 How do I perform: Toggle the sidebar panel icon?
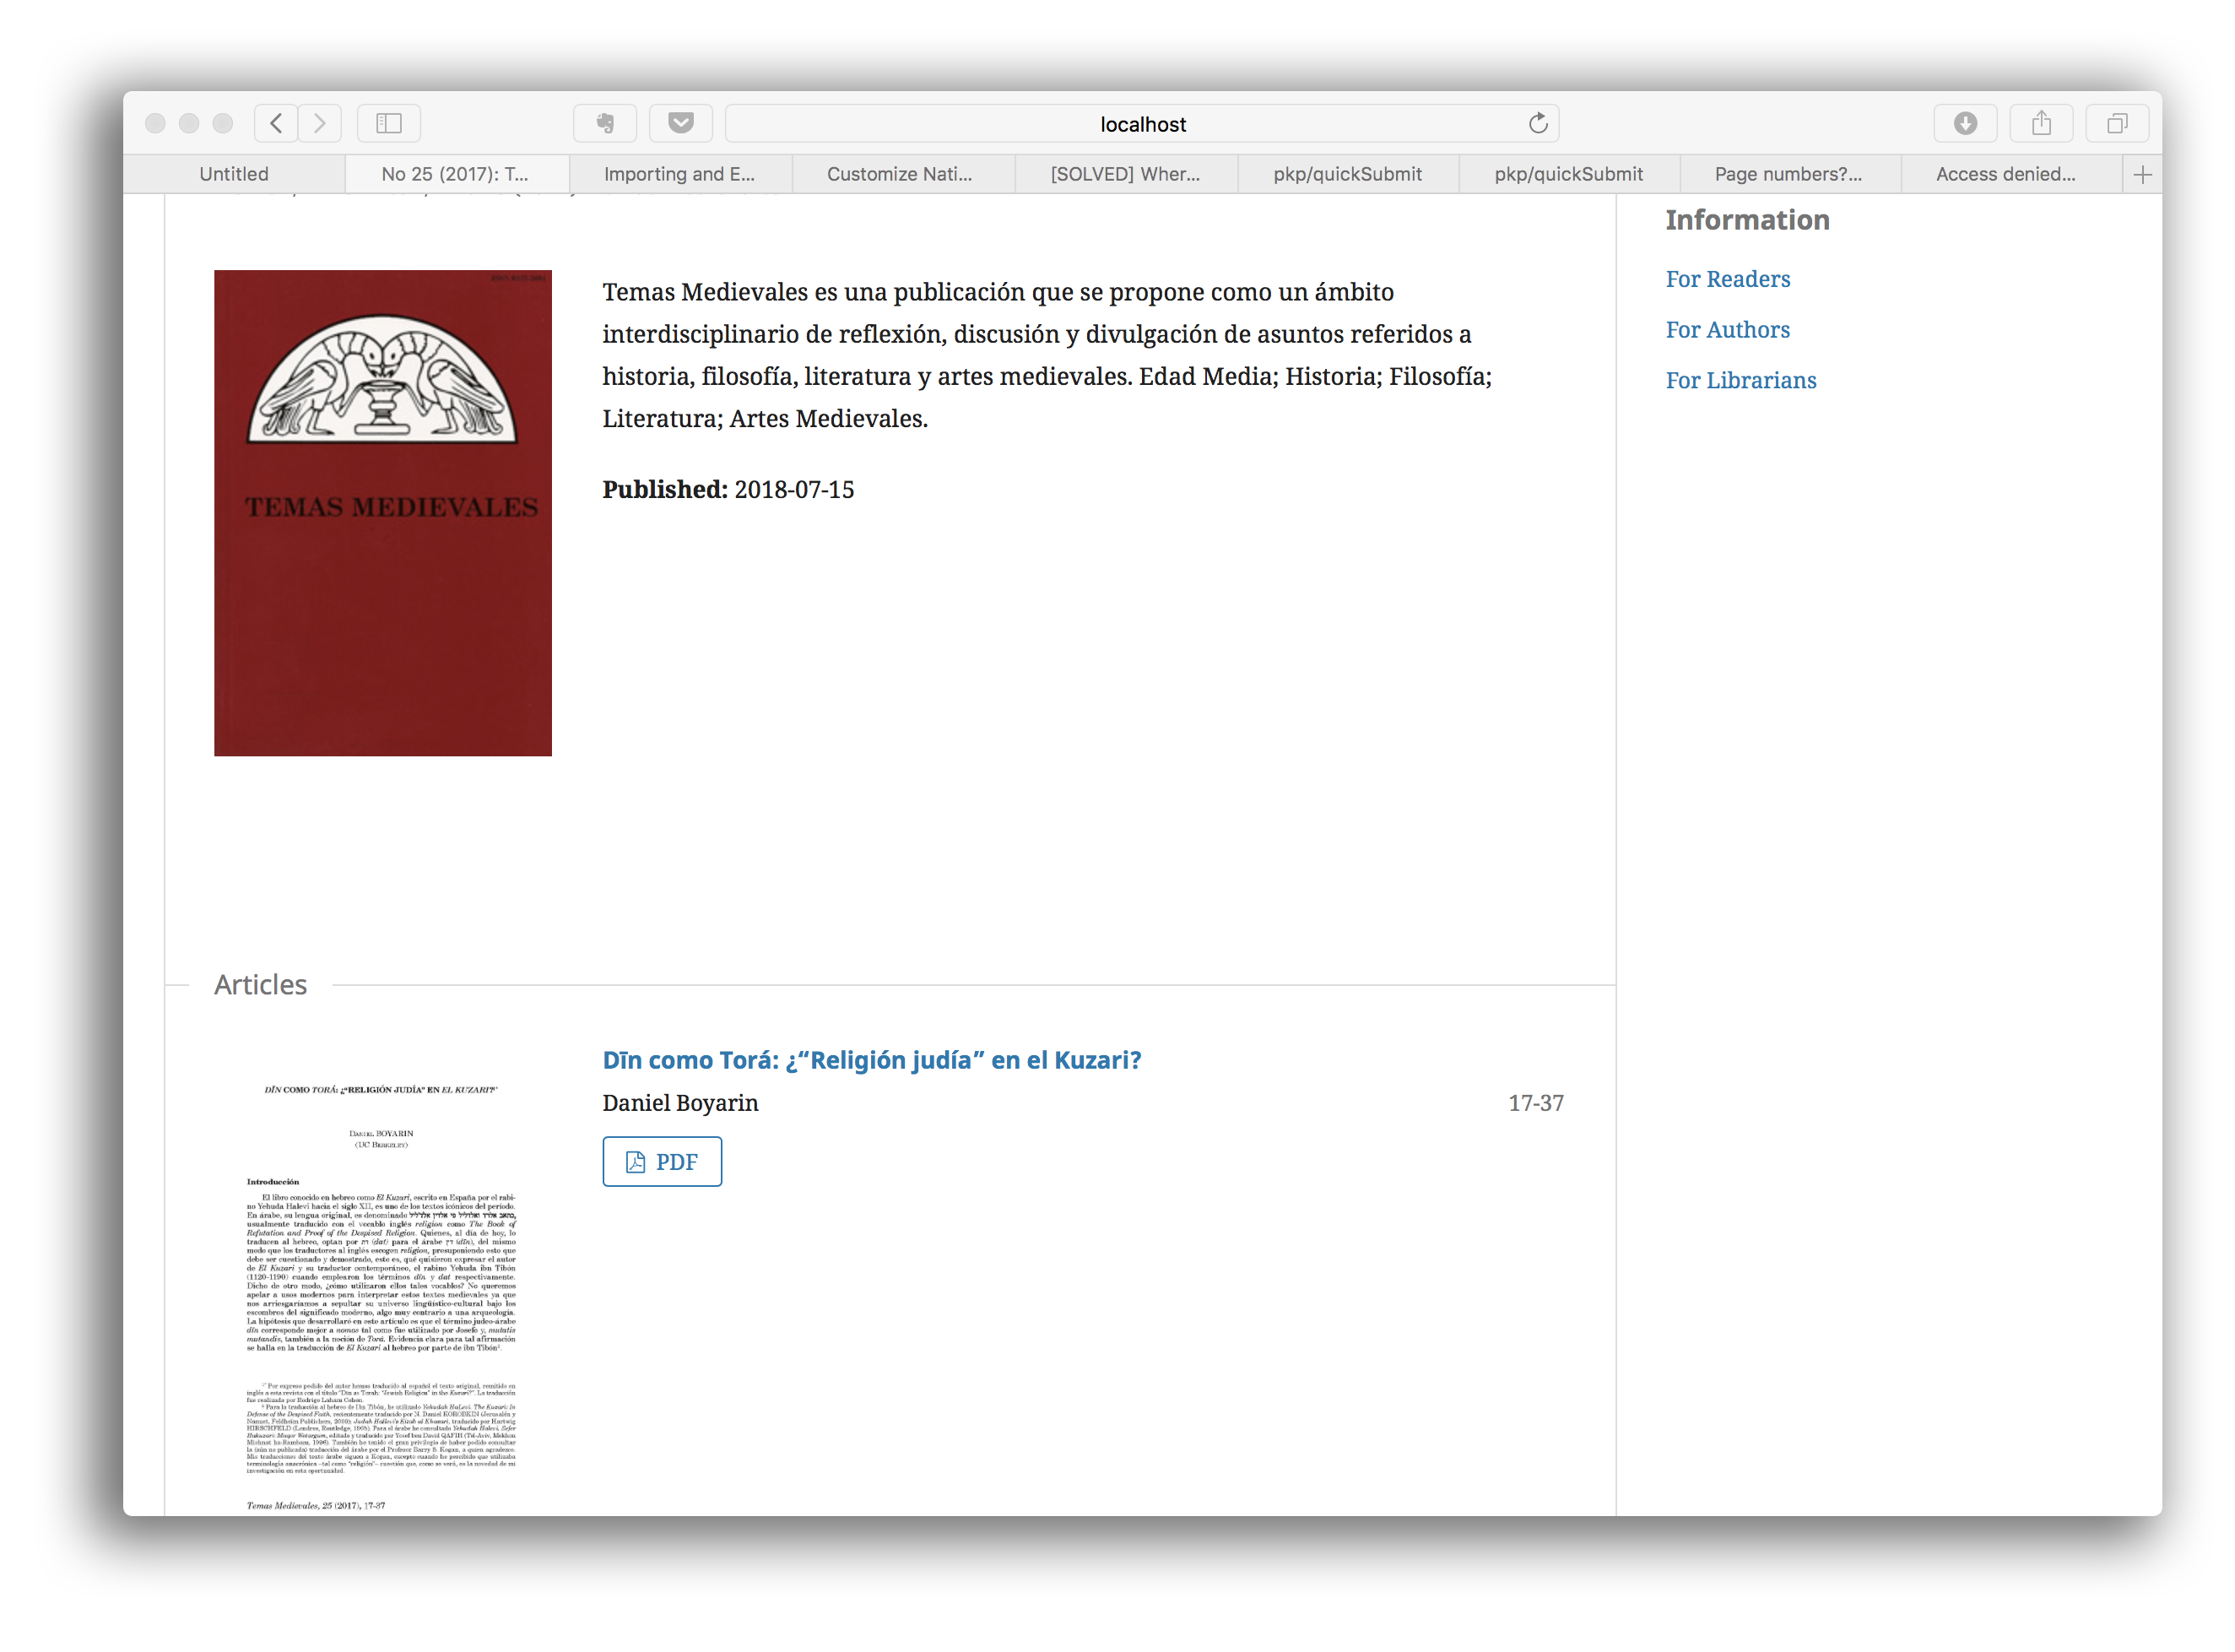(x=388, y=123)
